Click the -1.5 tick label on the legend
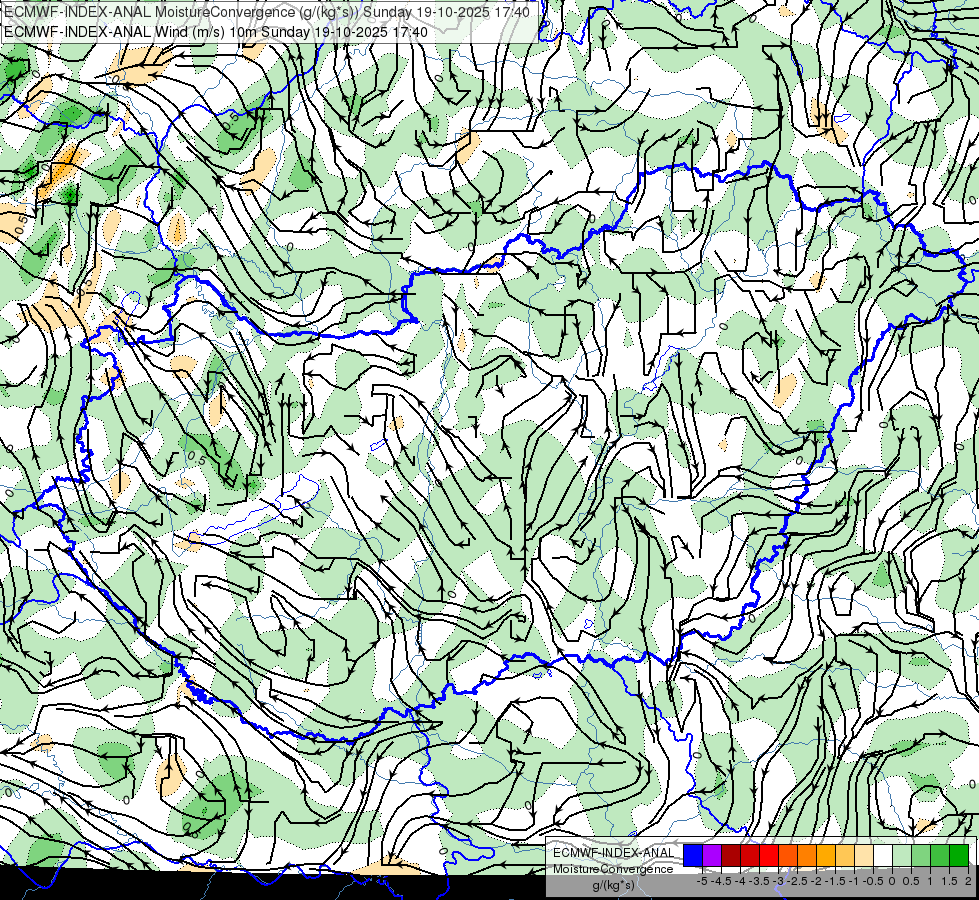The height and width of the screenshot is (900, 979). click(x=835, y=881)
